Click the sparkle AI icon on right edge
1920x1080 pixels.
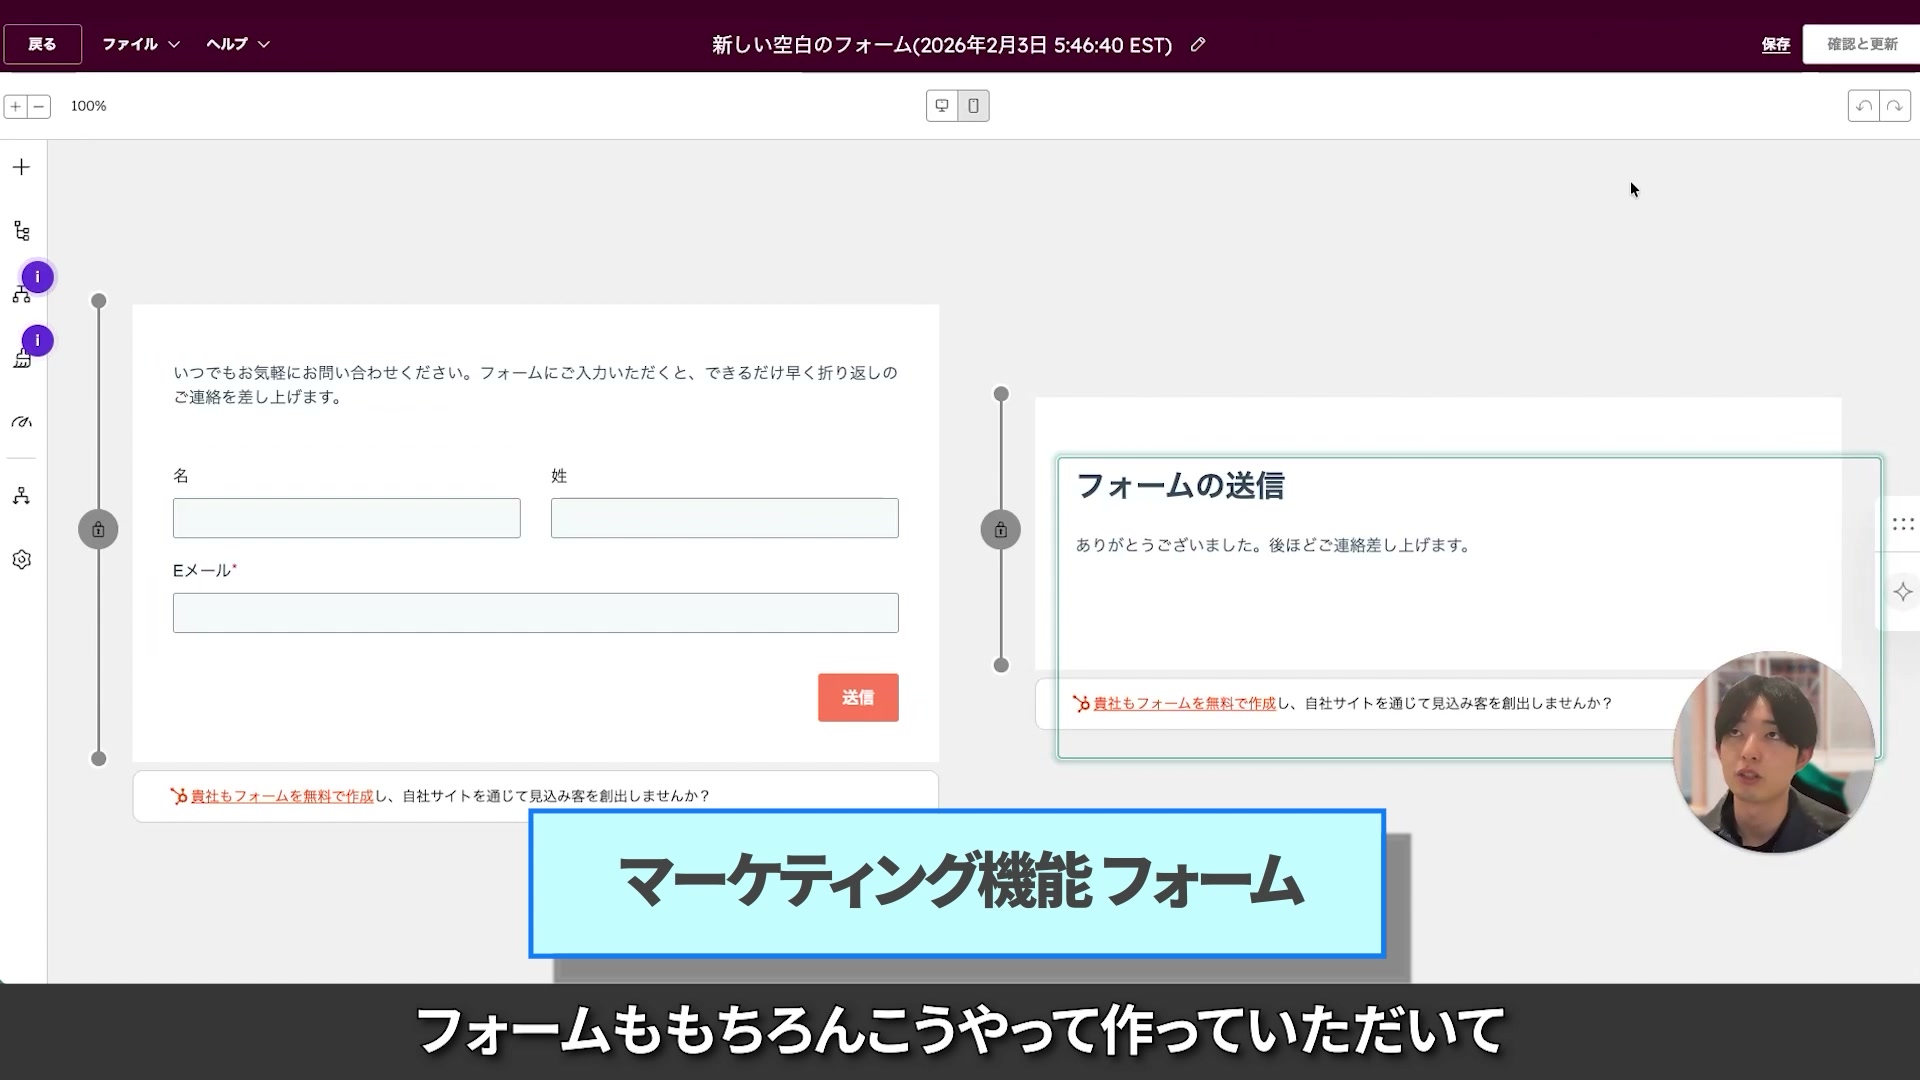tap(1902, 592)
